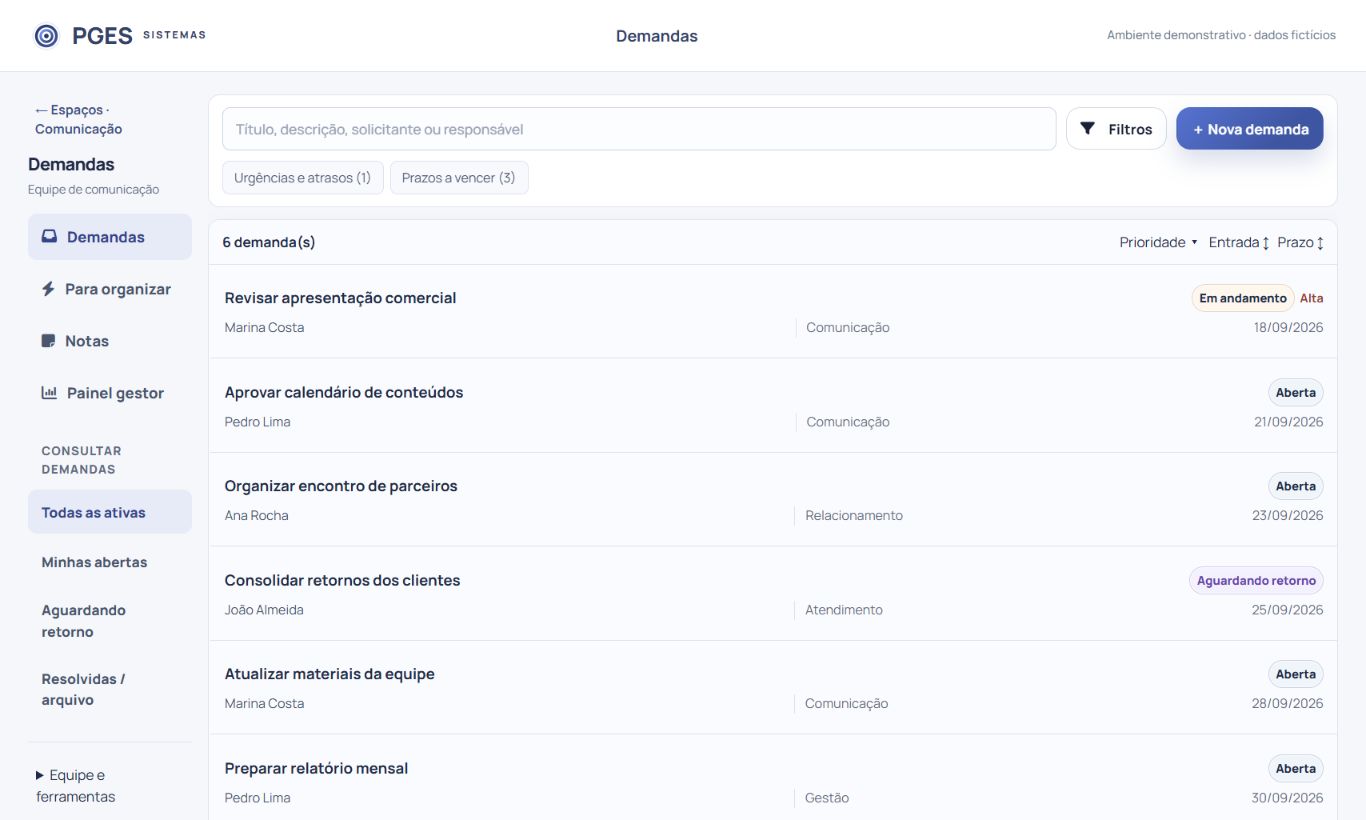This screenshot has width=1366, height=820.
Task: Open demand Preparar relatório mensal
Action: point(773,778)
